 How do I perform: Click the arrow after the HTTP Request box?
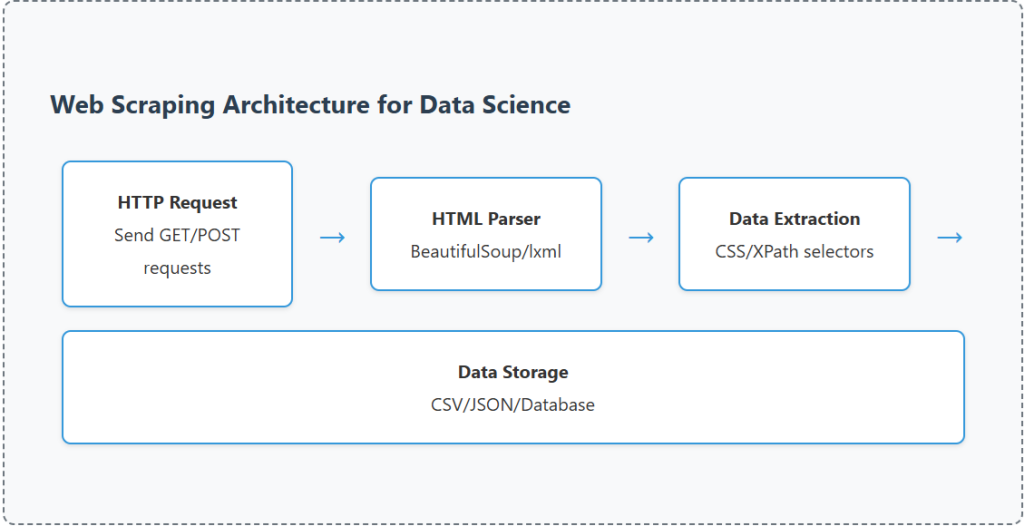click(332, 237)
